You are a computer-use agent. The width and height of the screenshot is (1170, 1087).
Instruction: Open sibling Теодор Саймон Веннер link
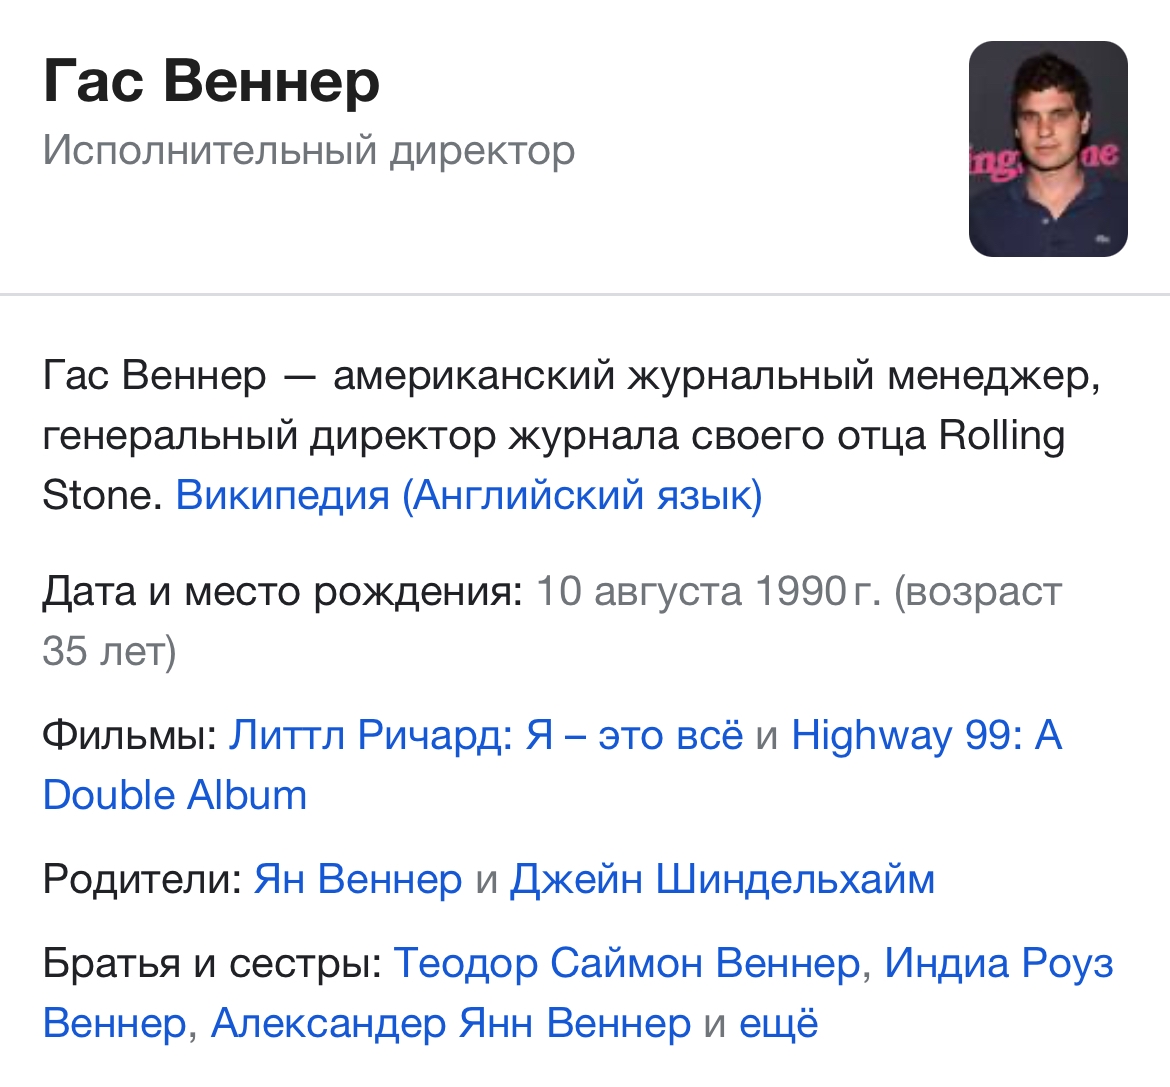(626, 964)
